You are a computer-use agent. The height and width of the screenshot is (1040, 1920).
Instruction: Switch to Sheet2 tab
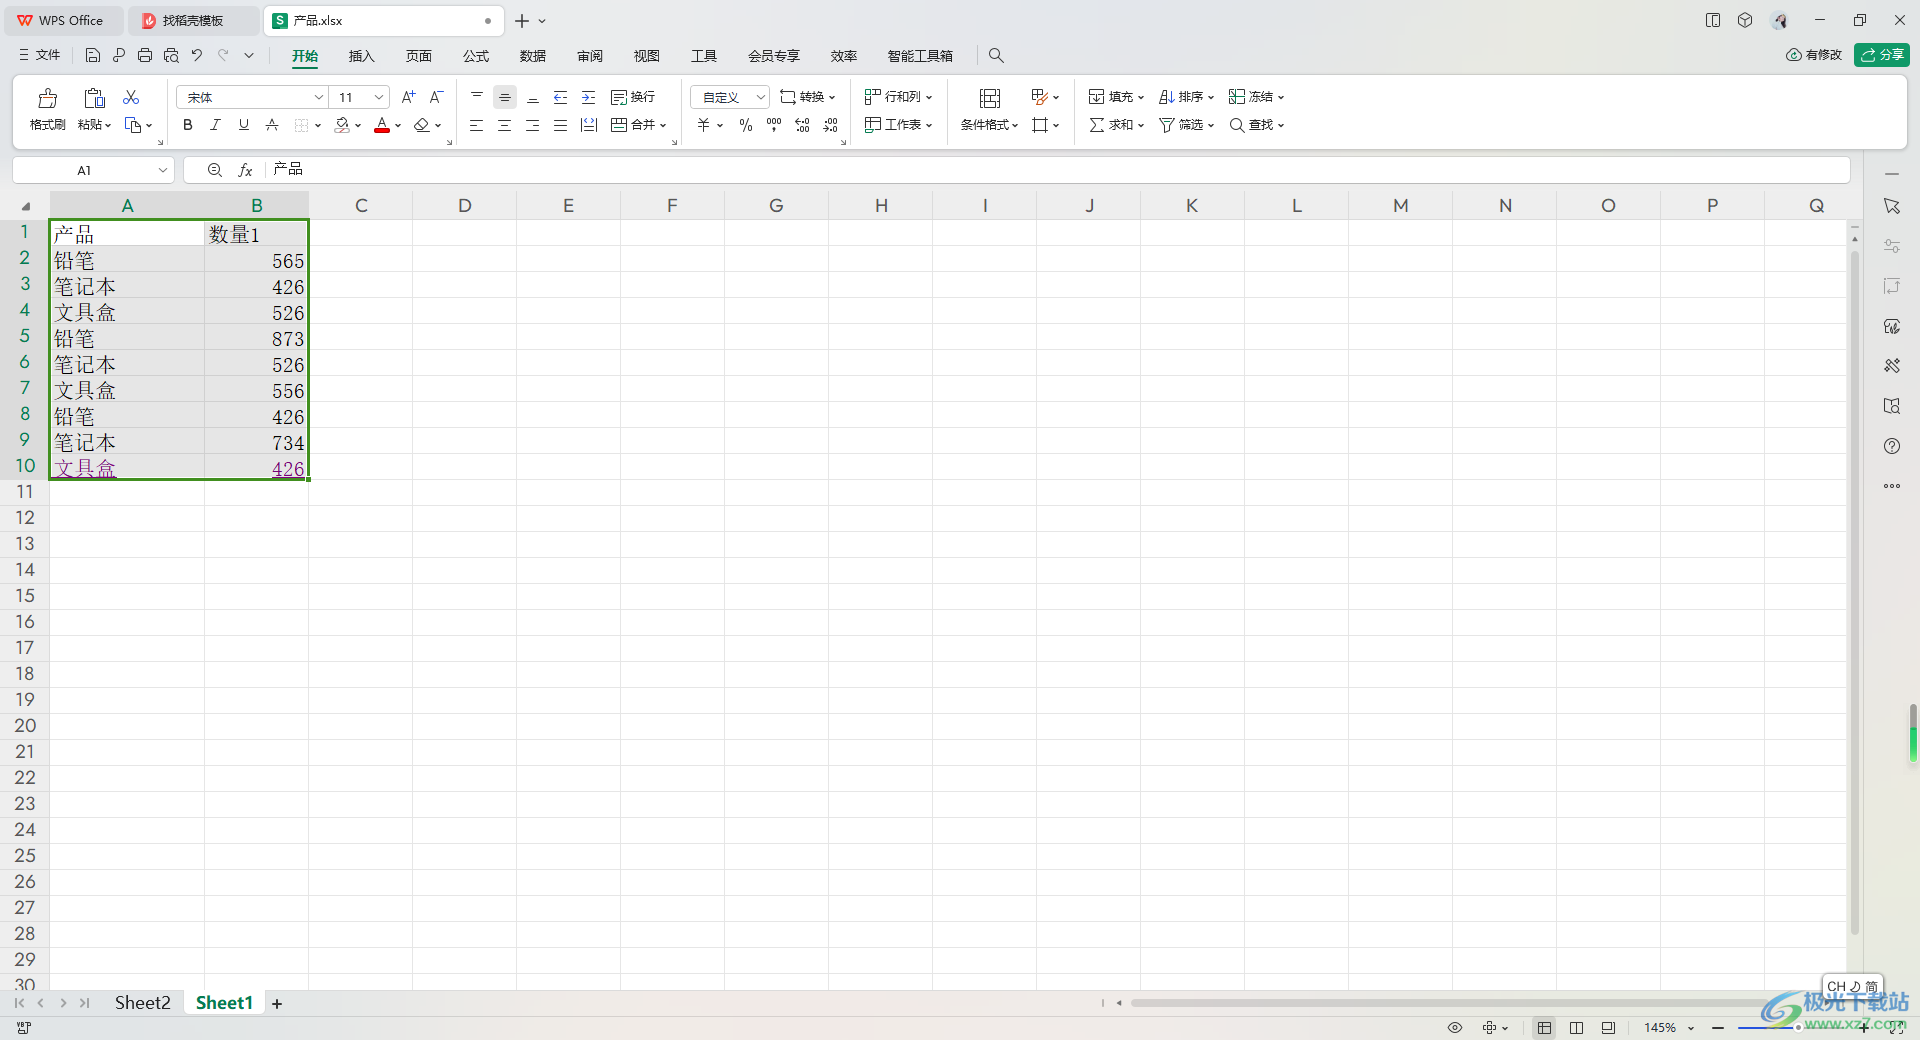[142, 1003]
